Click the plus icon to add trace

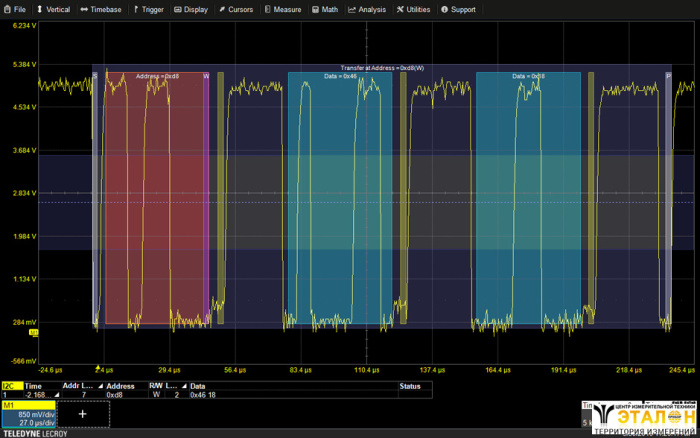82,413
